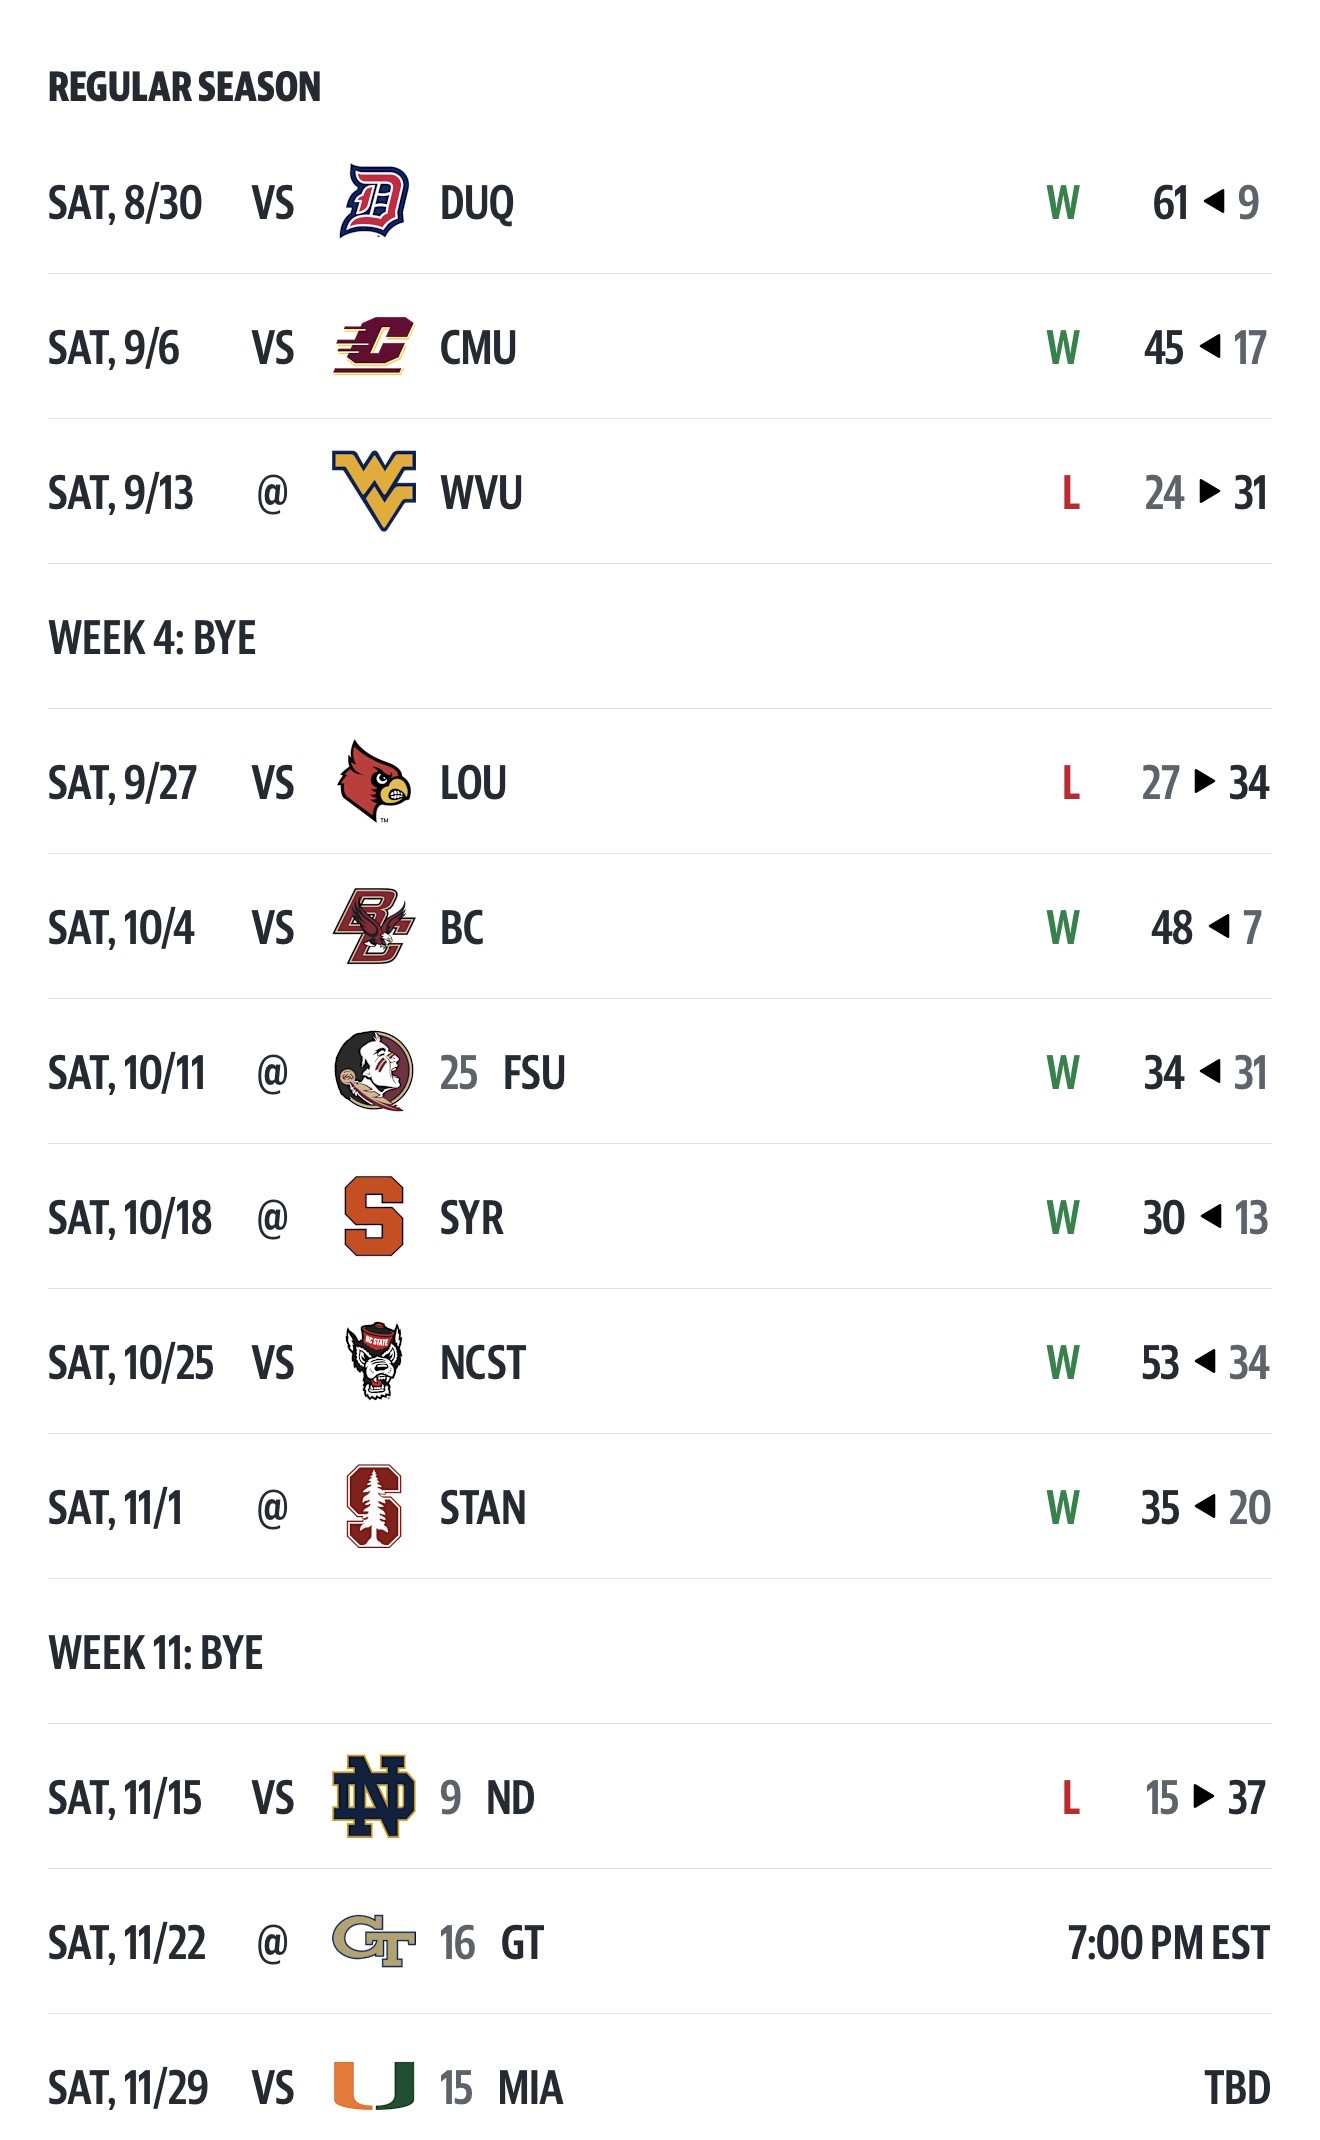Open the 7:00 PM EST game time

(1168, 1943)
